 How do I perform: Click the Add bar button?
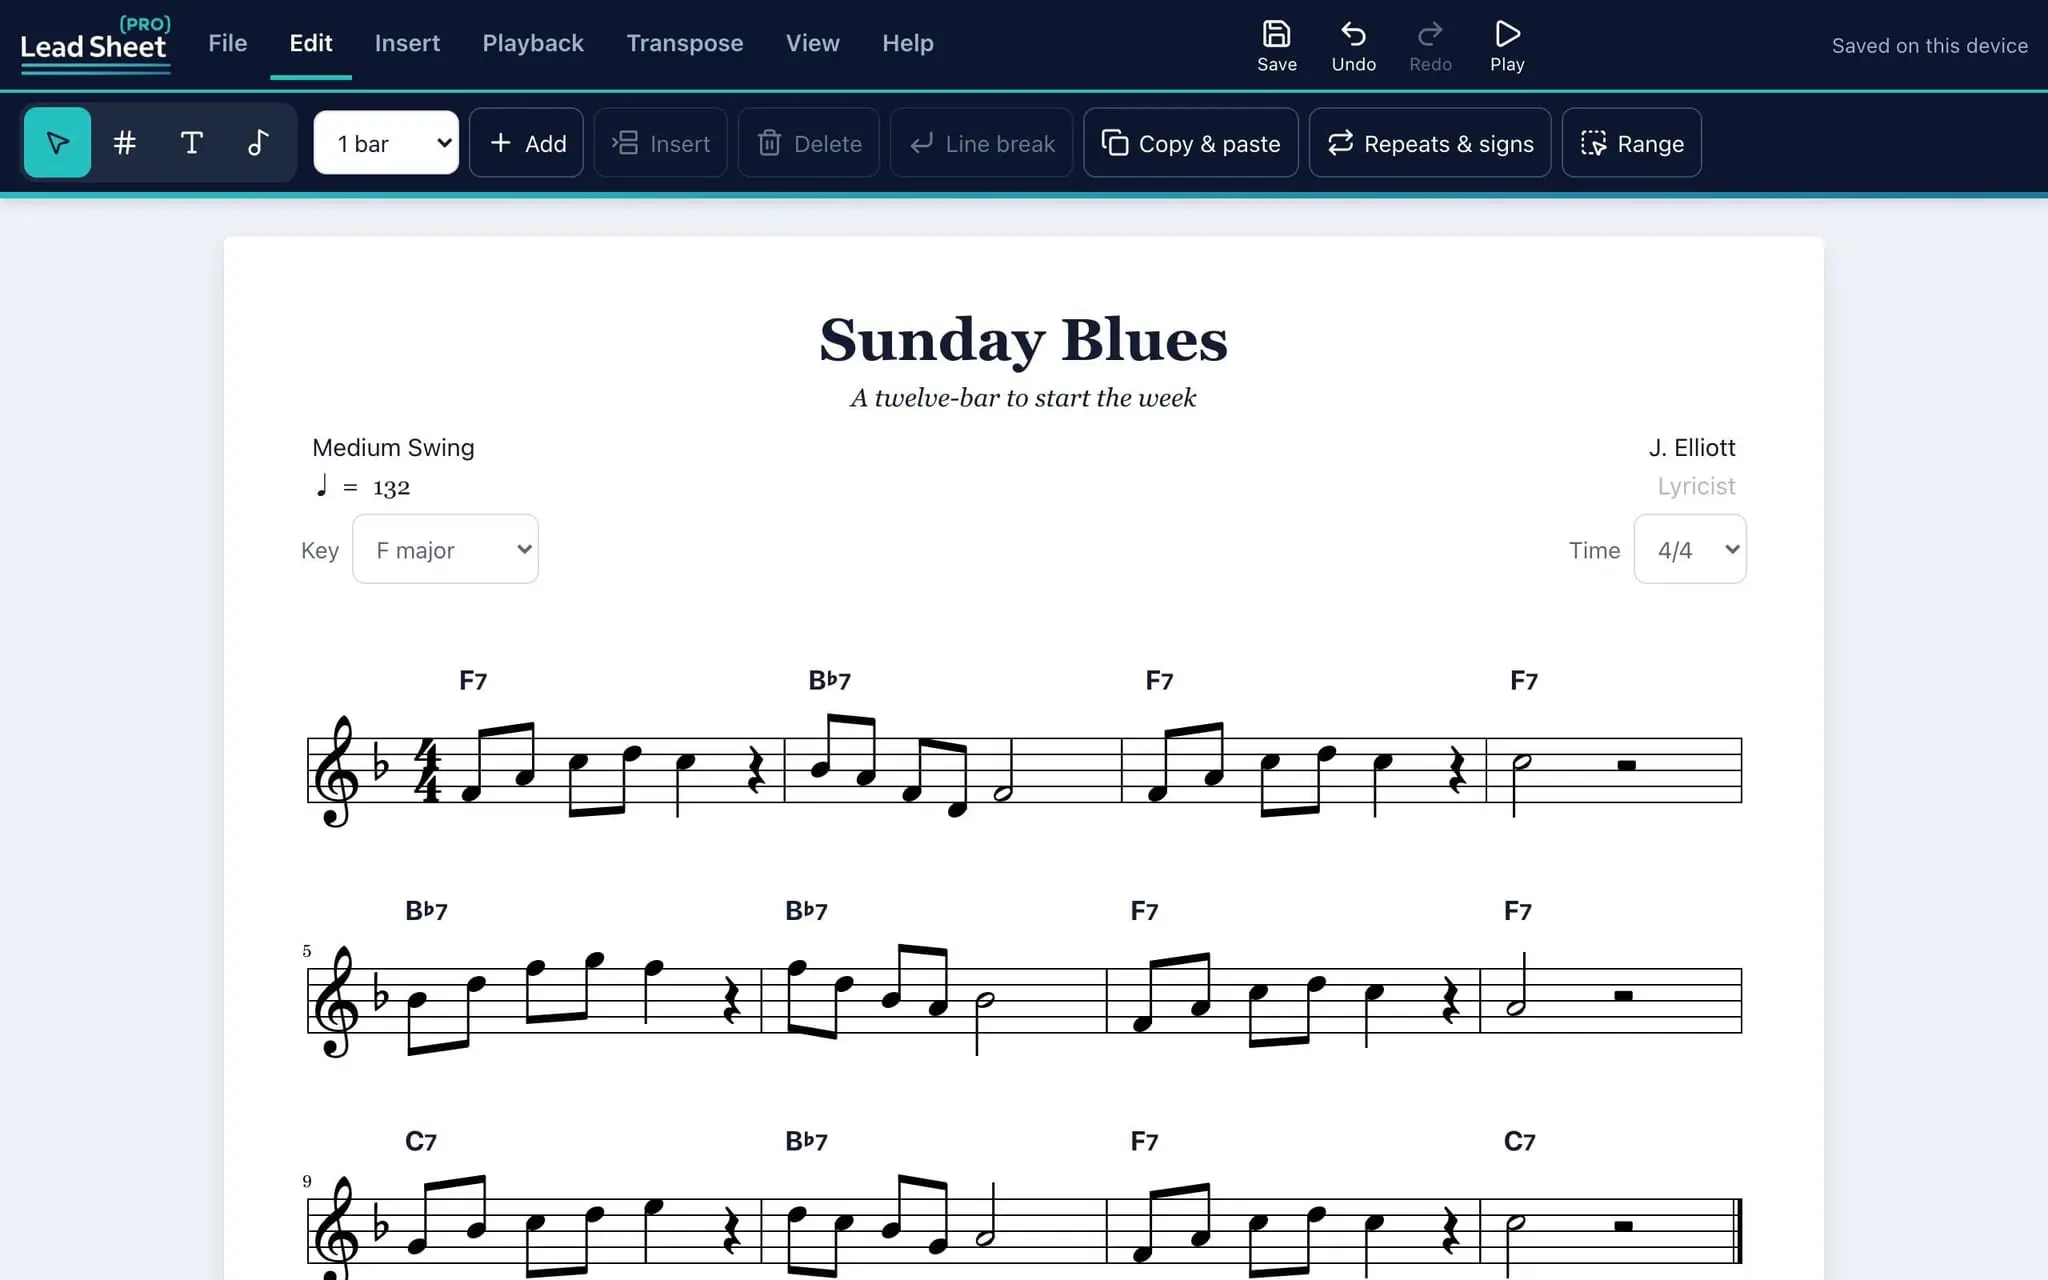pos(526,143)
